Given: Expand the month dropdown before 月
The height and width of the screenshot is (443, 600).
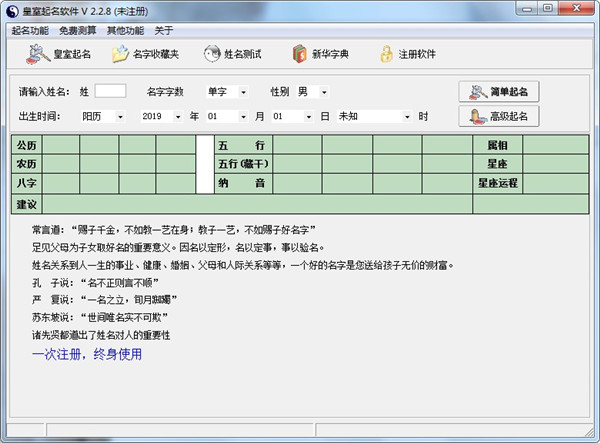Looking at the screenshot, I should 243,116.
